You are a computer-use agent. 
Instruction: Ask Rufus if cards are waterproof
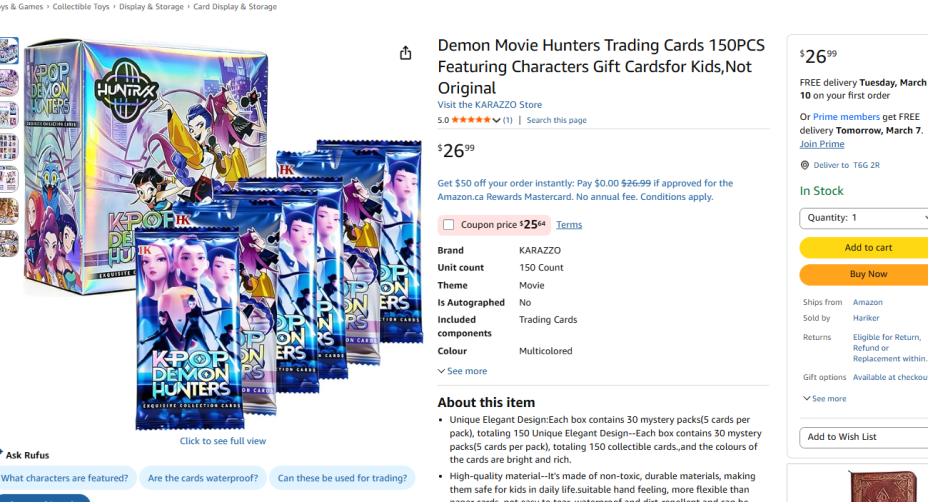pos(203,478)
